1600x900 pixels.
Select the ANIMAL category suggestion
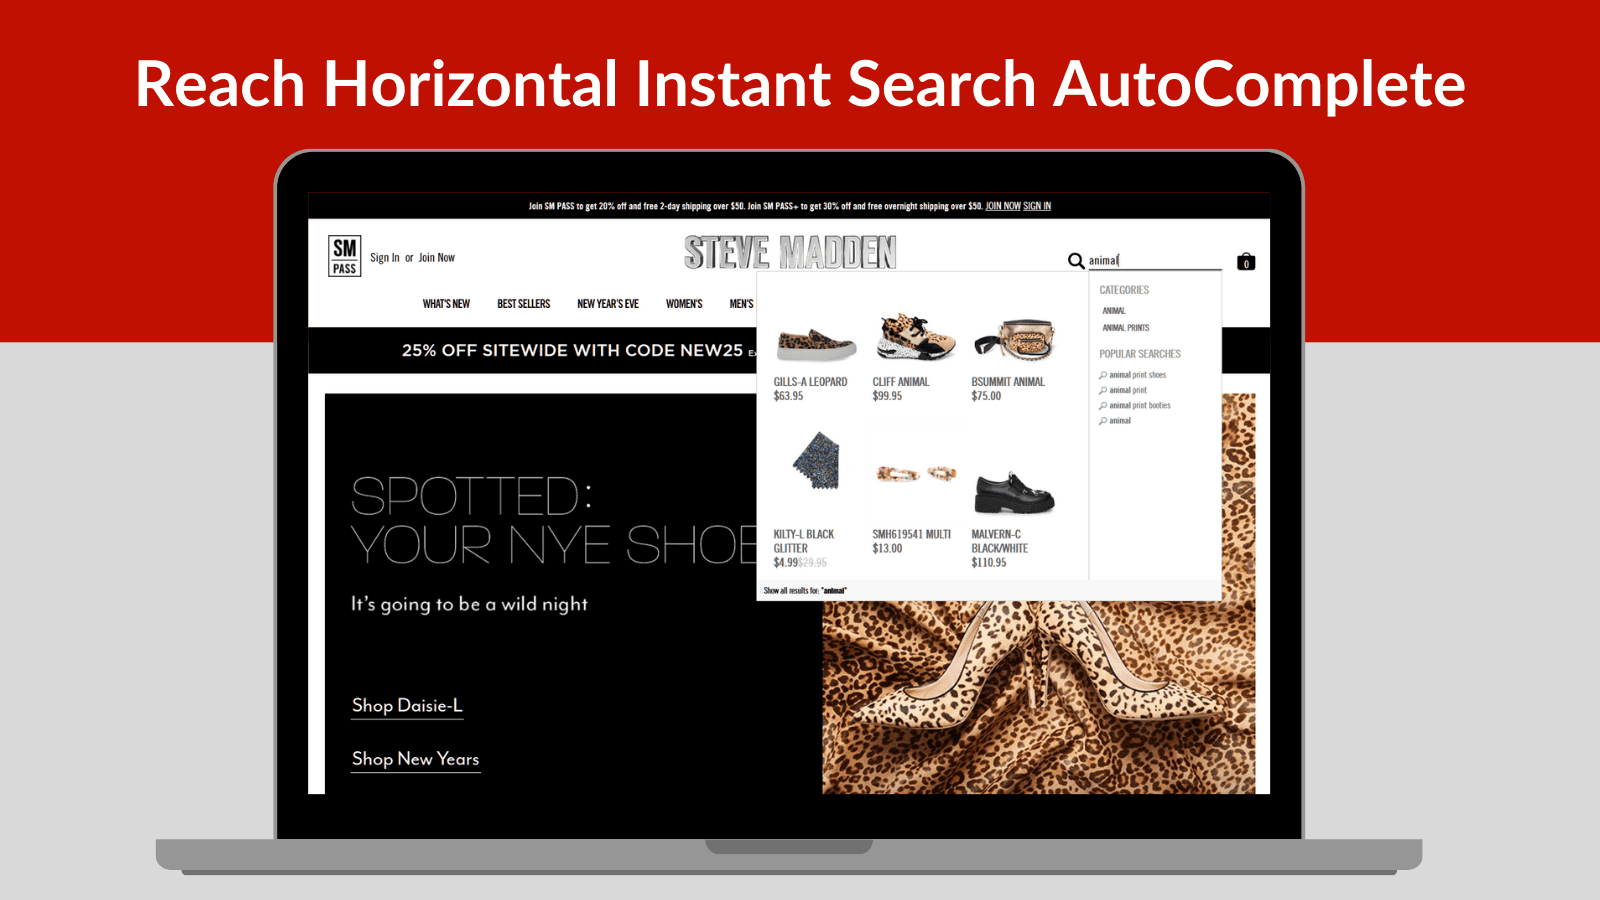[x=1113, y=311]
